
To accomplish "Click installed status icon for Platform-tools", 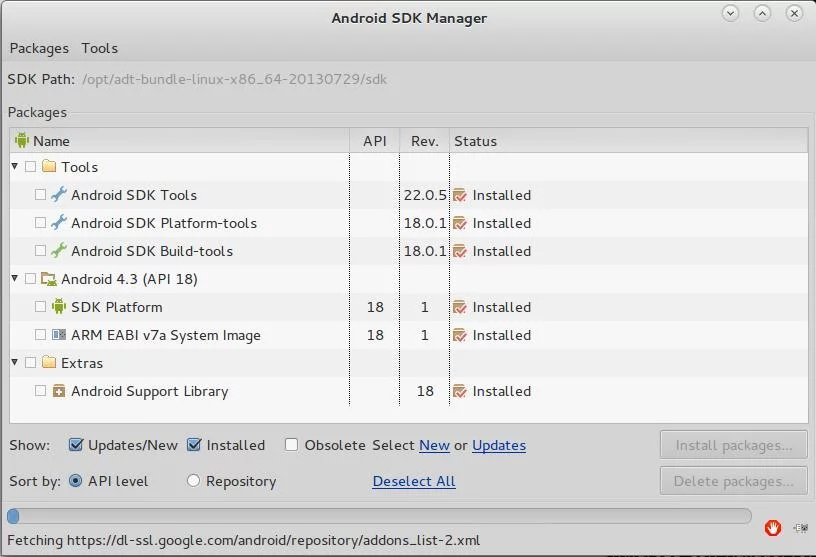I will coord(460,223).
